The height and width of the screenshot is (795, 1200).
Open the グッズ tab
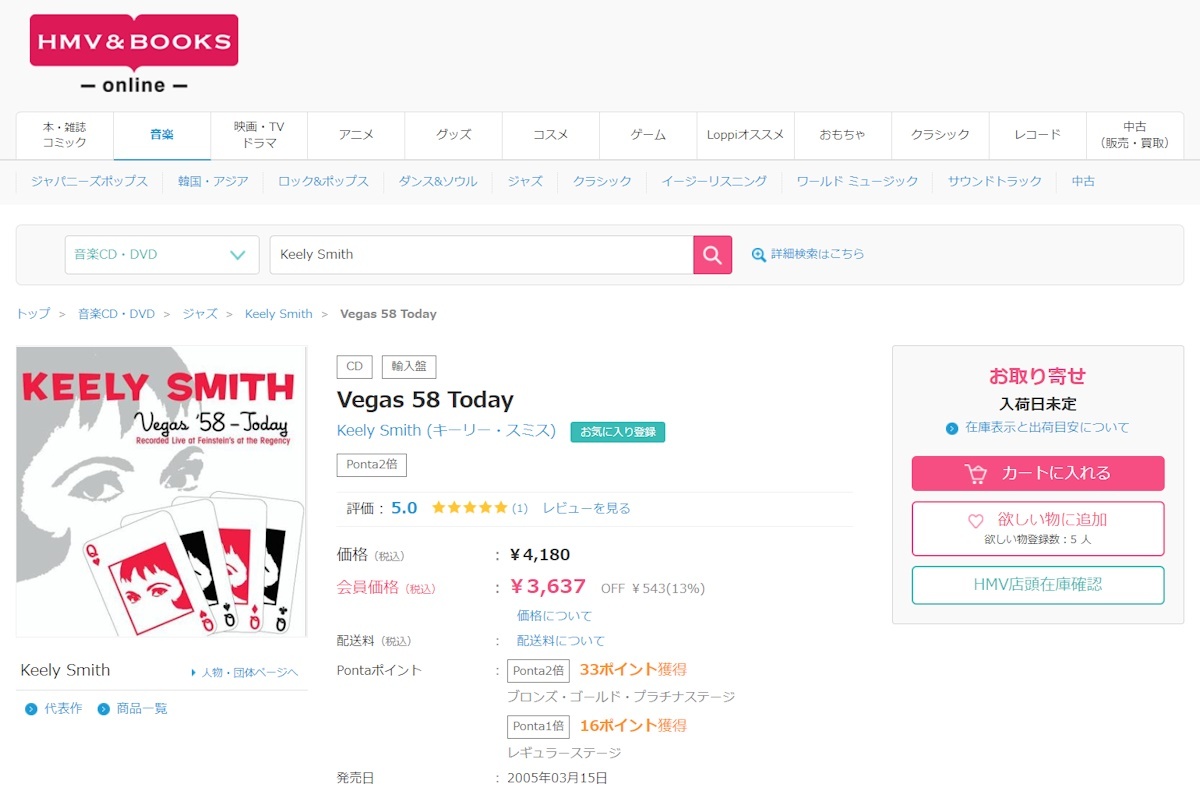tap(453, 135)
